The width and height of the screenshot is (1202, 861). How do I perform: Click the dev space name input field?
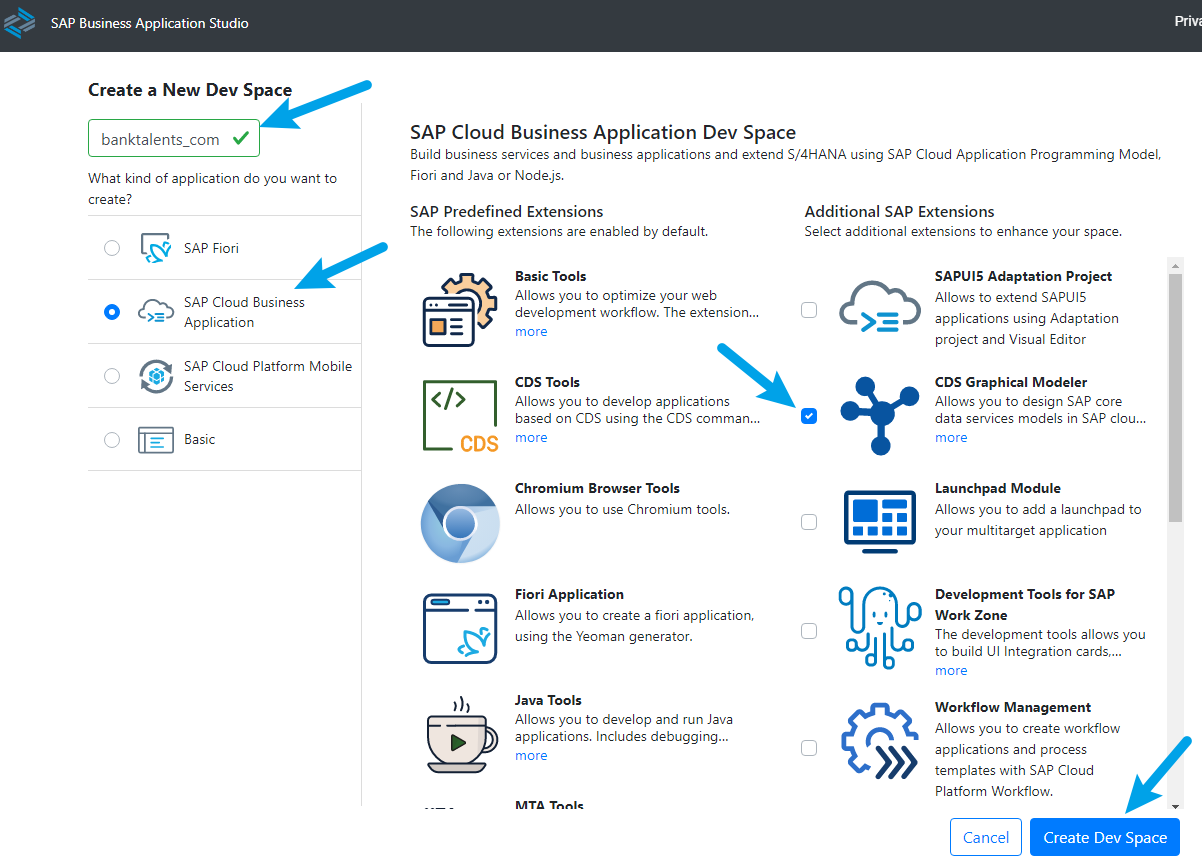[174, 139]
